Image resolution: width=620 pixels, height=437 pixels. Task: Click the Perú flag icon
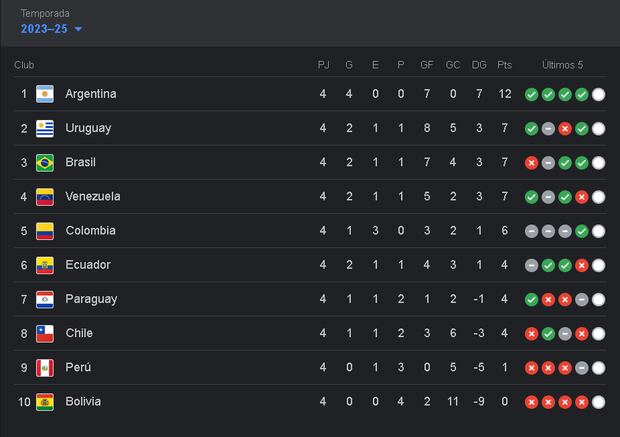coord(44,367)
